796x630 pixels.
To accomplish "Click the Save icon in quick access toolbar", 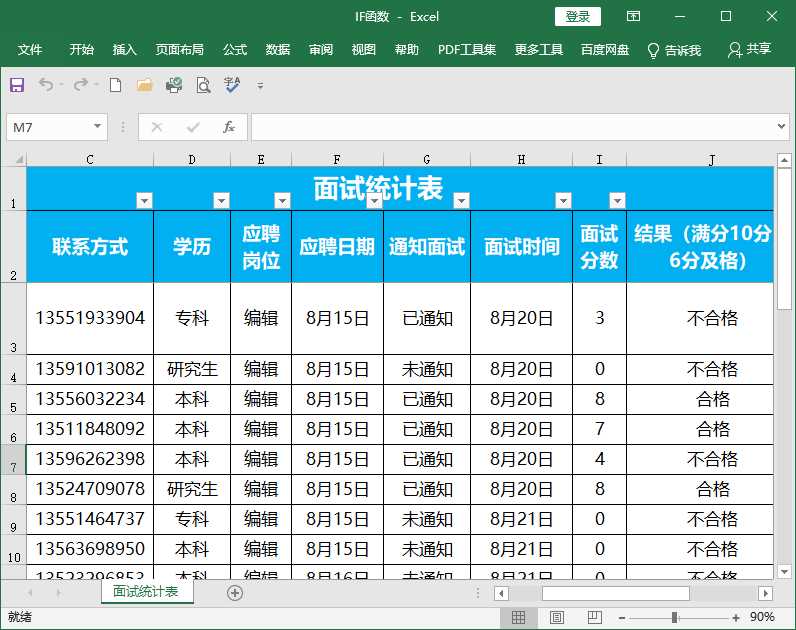I will tap(17, 86).
